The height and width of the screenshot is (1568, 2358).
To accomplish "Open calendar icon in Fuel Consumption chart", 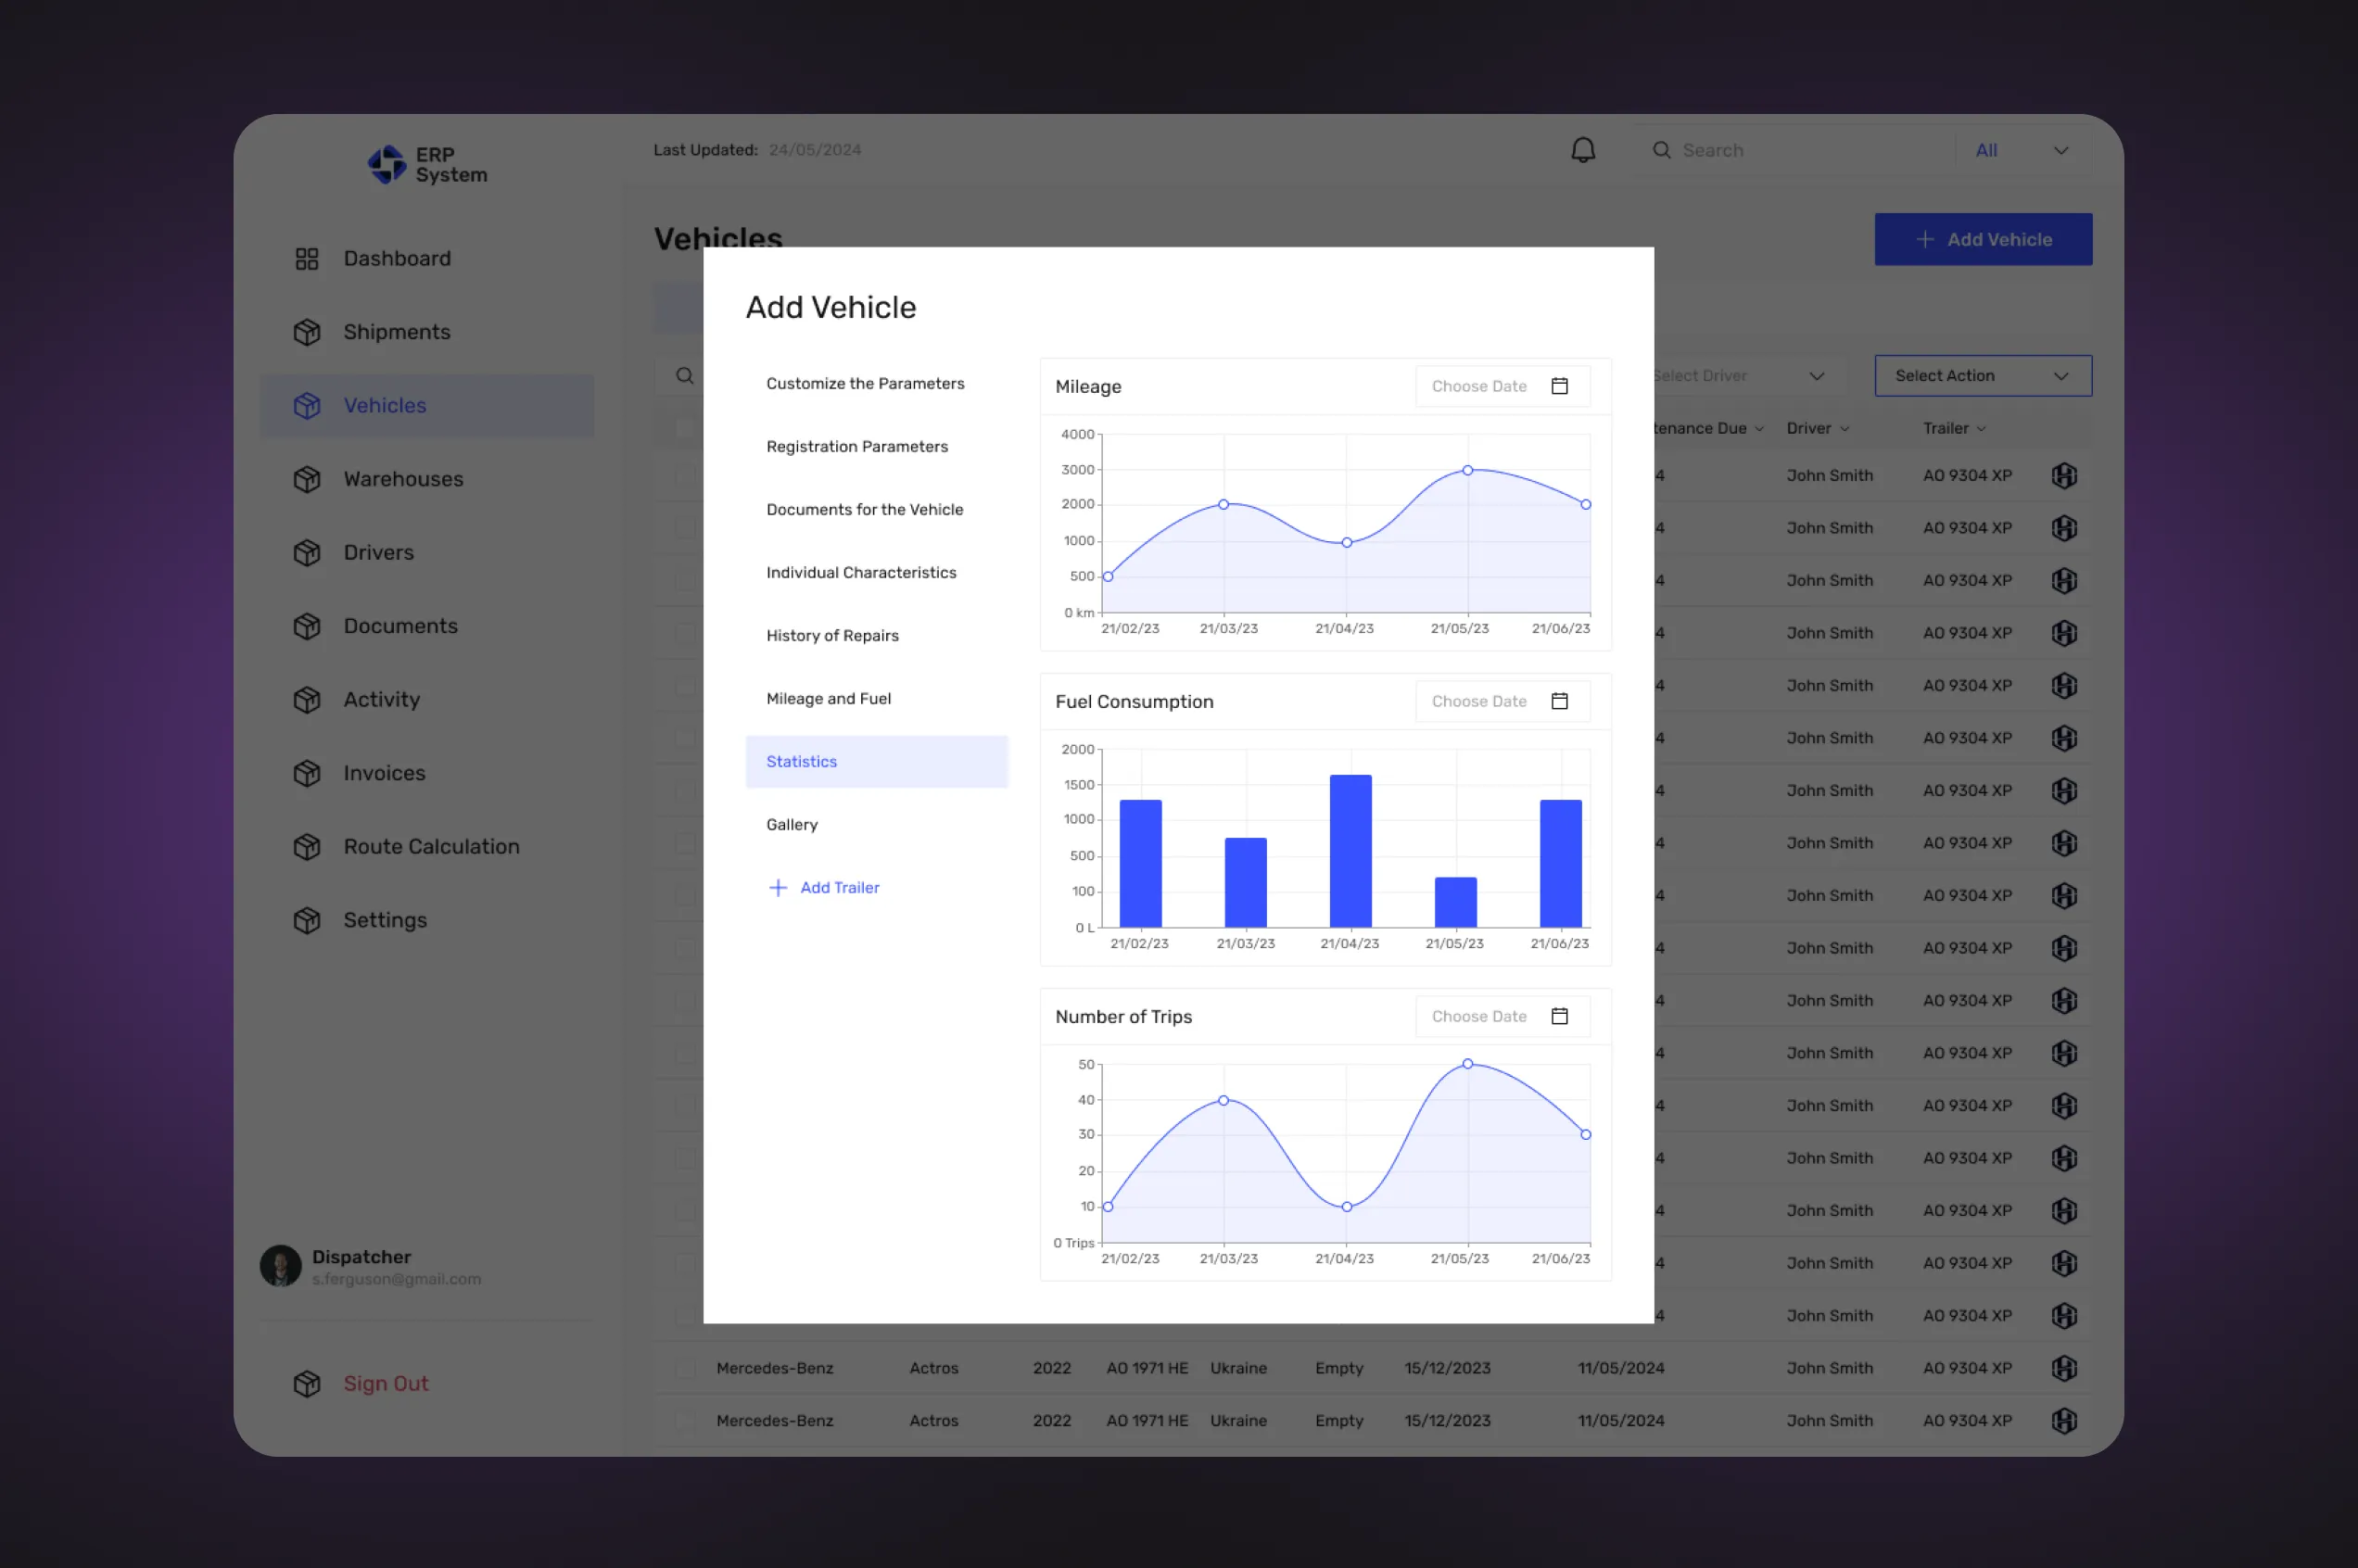I will [x=1559, y=701].
